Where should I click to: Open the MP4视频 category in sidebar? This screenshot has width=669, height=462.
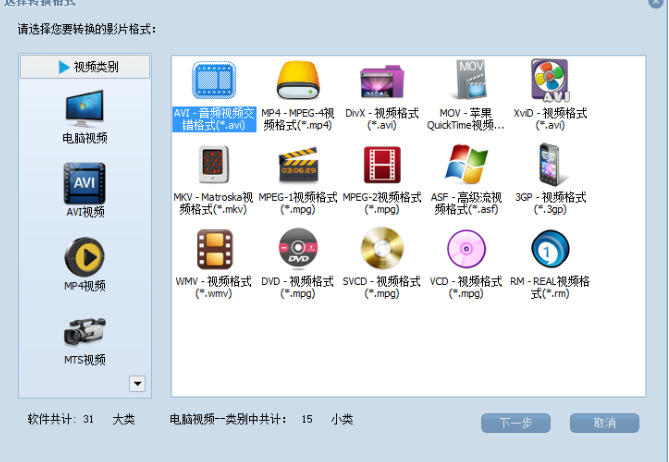pos(84,264)
